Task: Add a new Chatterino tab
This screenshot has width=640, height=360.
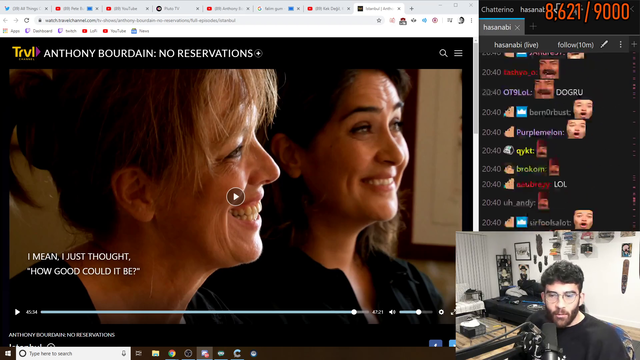Action: point(533,27)
